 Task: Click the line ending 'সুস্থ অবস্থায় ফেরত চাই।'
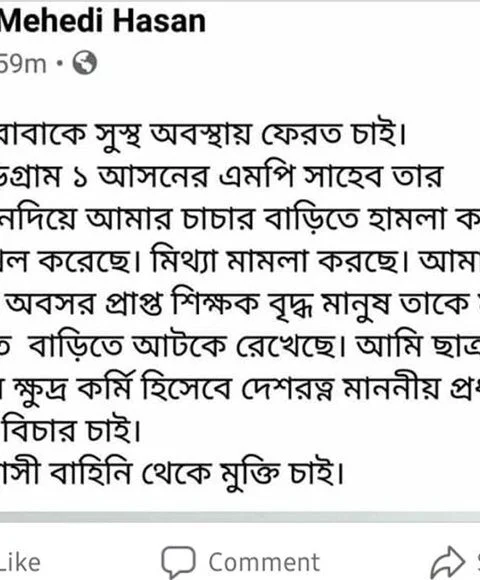[x=203, y=134]
